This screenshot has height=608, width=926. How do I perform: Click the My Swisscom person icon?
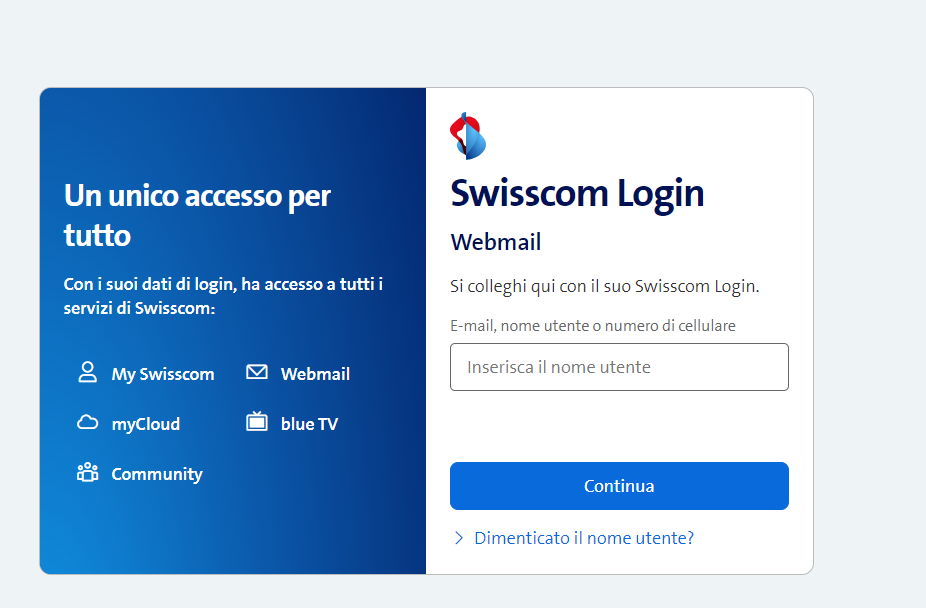pyautogui.click(x=87, y=373)
